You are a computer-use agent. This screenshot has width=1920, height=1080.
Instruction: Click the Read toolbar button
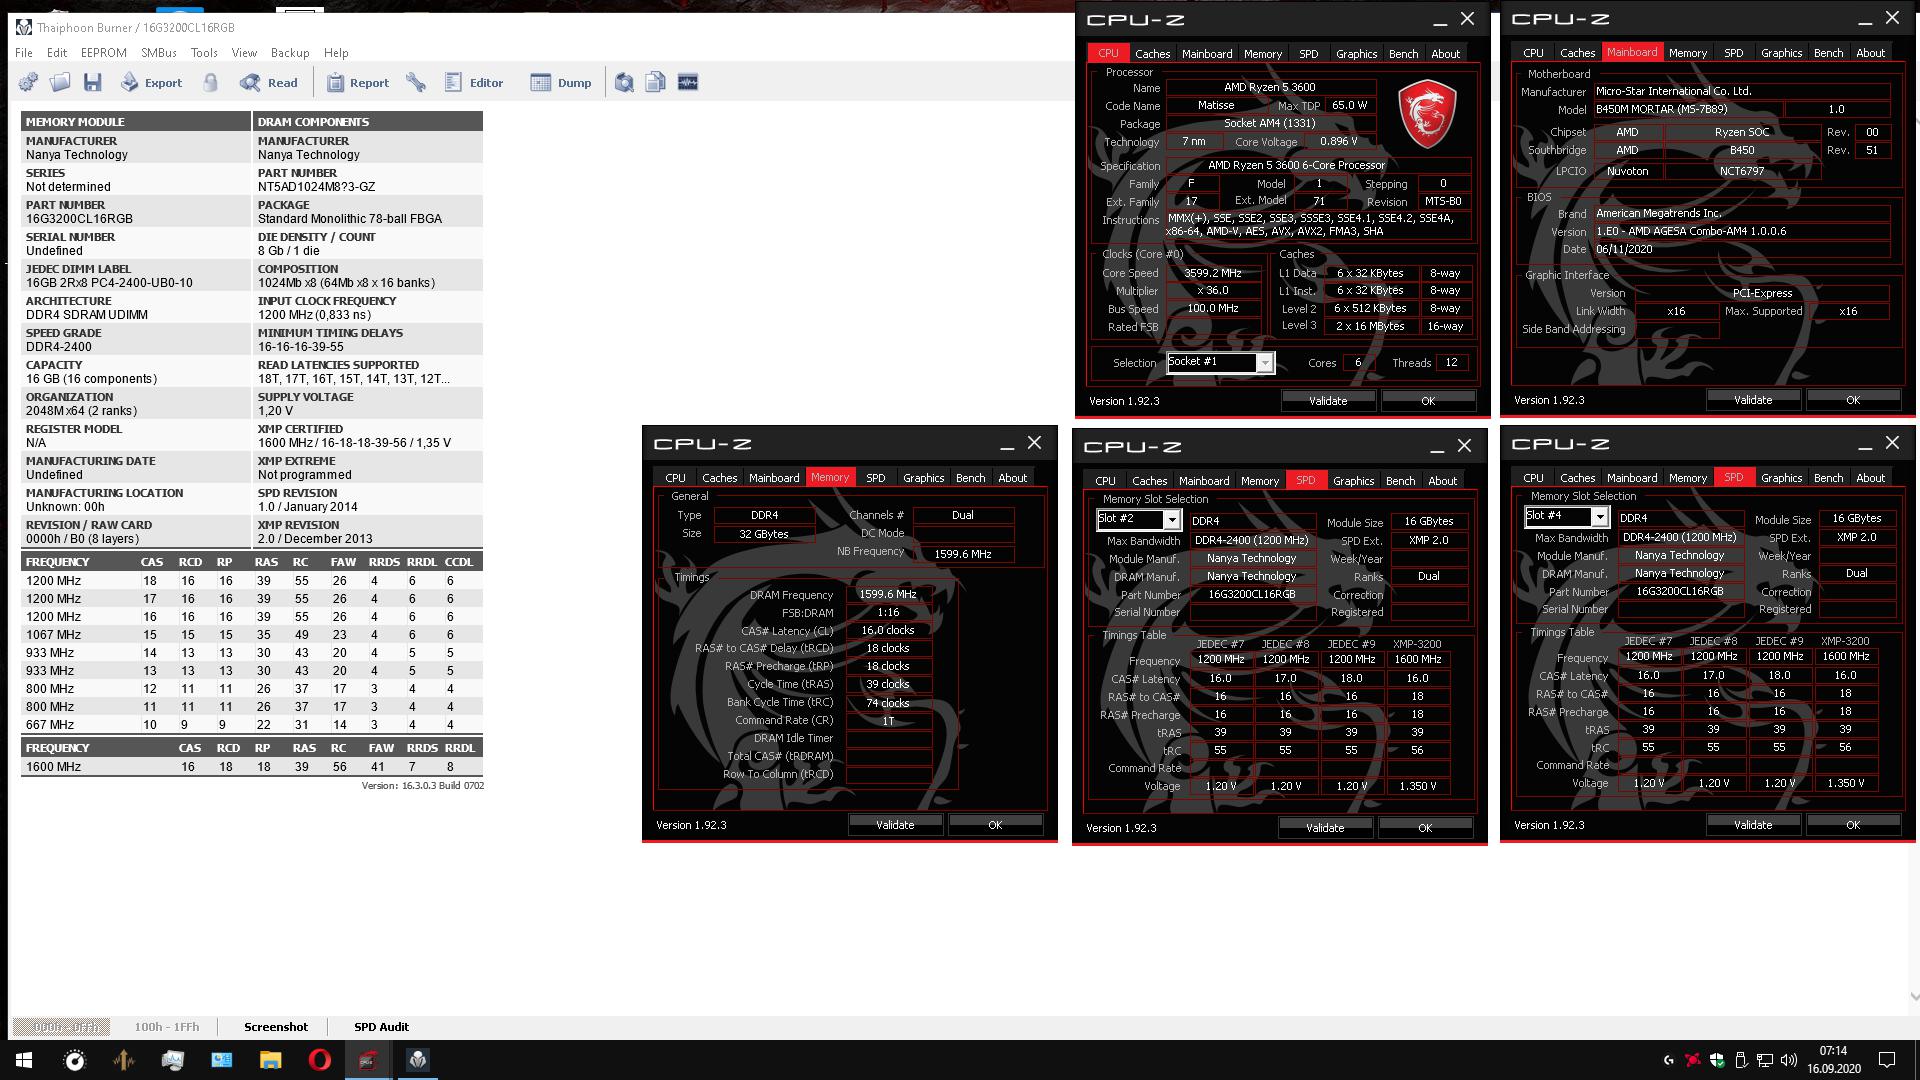click(269, 83)
